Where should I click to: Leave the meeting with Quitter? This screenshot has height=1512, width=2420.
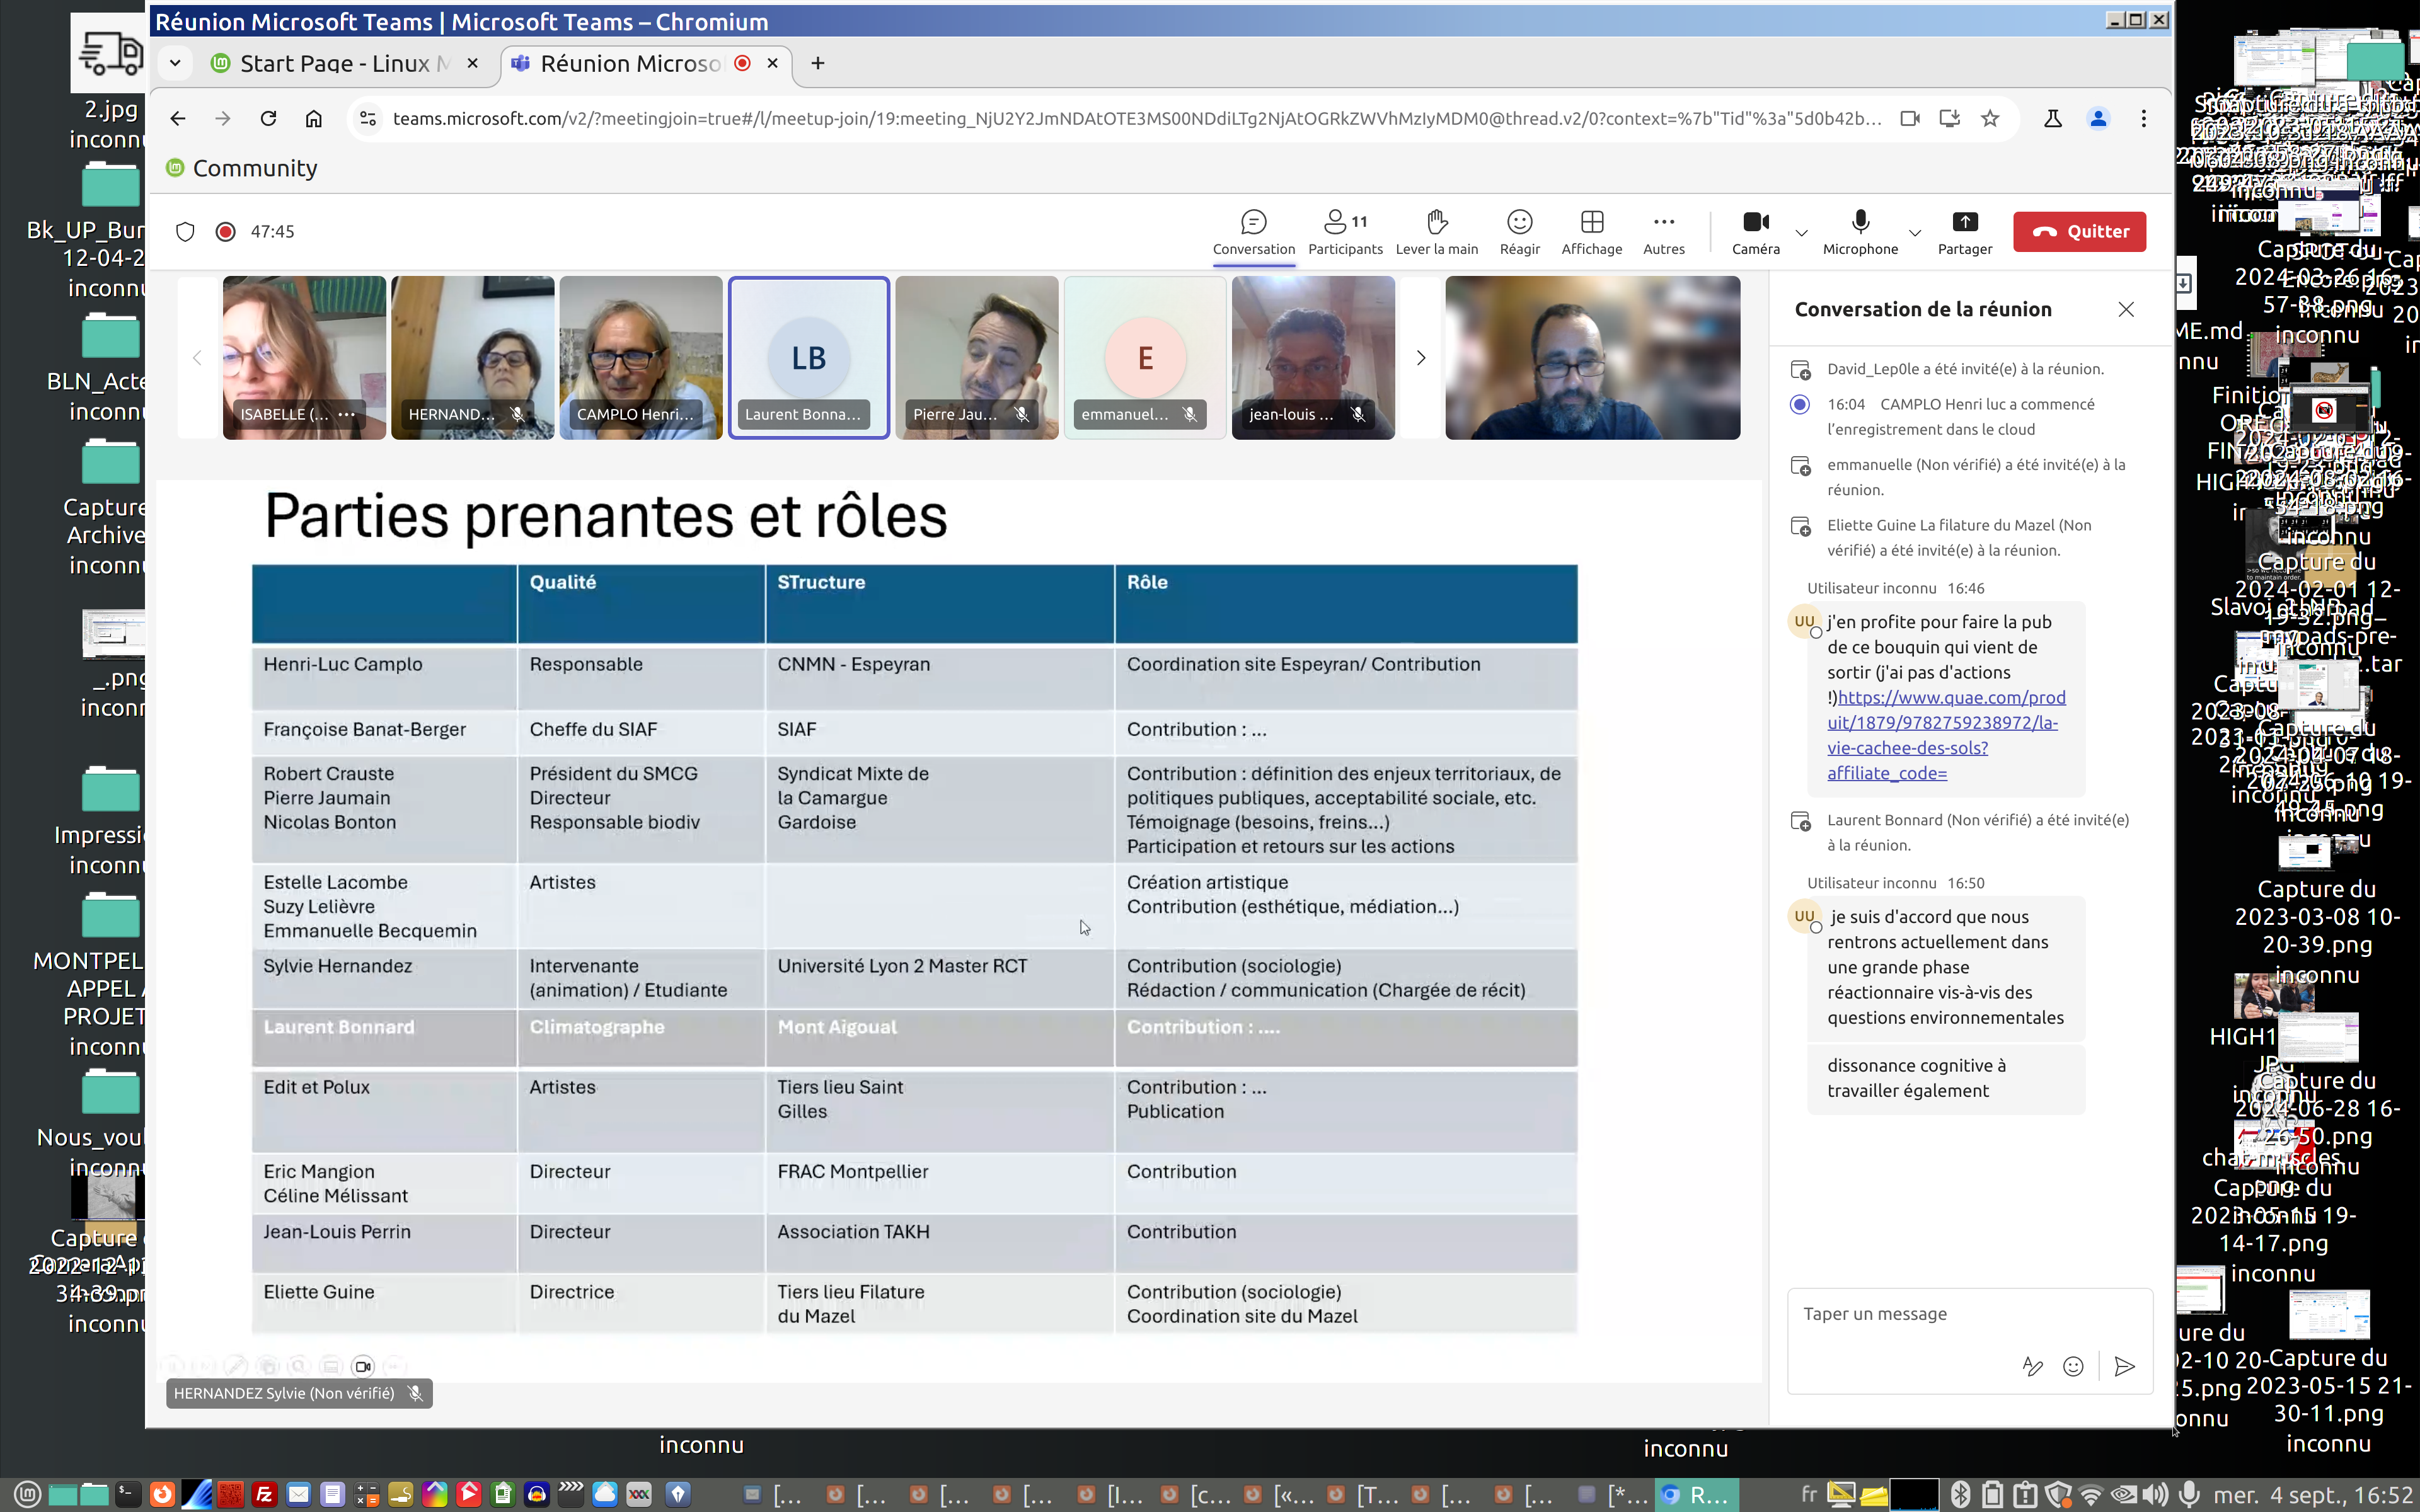pos(2079,231)
